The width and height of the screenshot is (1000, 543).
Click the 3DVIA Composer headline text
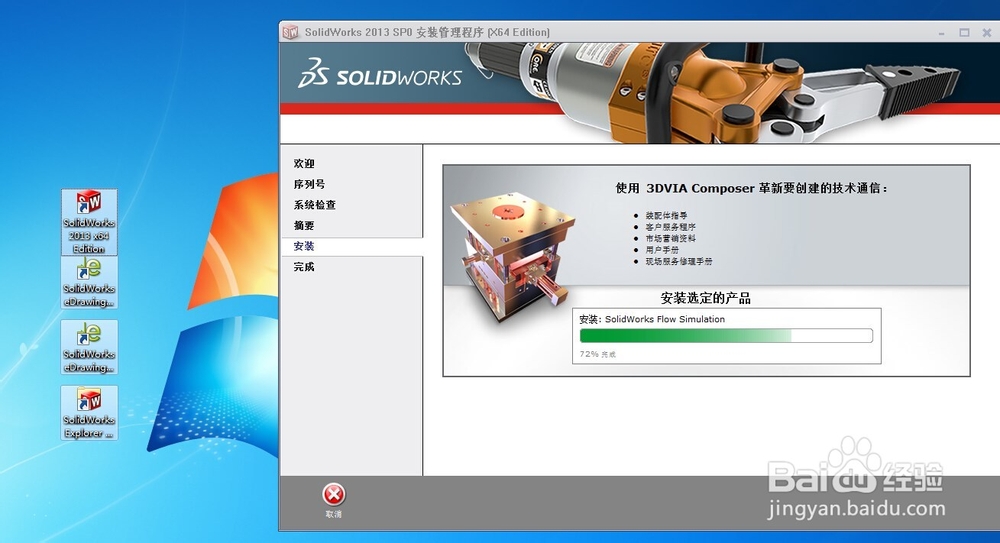tap(751, 188)
